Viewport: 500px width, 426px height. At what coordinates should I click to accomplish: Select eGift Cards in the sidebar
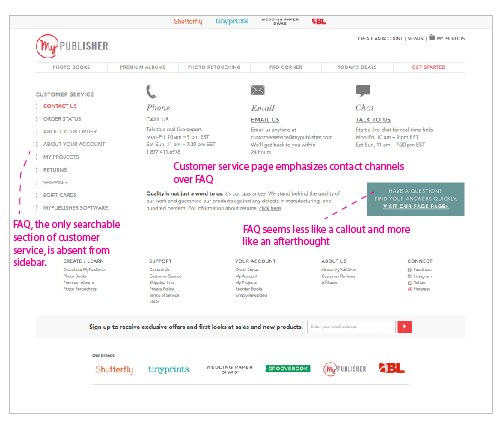pyautogui.click(x=60, y=195)
